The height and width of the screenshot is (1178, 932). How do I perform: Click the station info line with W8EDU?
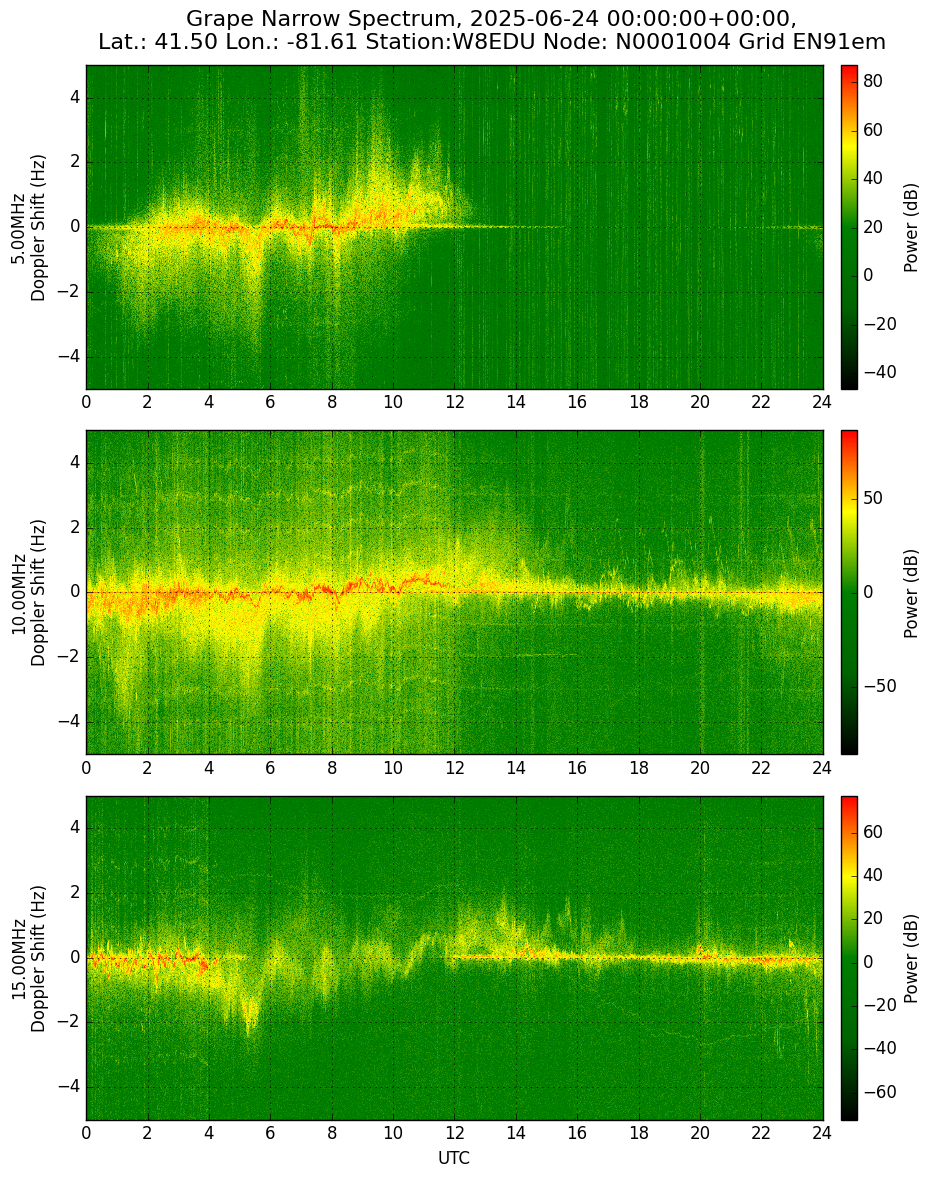(492, 42)
